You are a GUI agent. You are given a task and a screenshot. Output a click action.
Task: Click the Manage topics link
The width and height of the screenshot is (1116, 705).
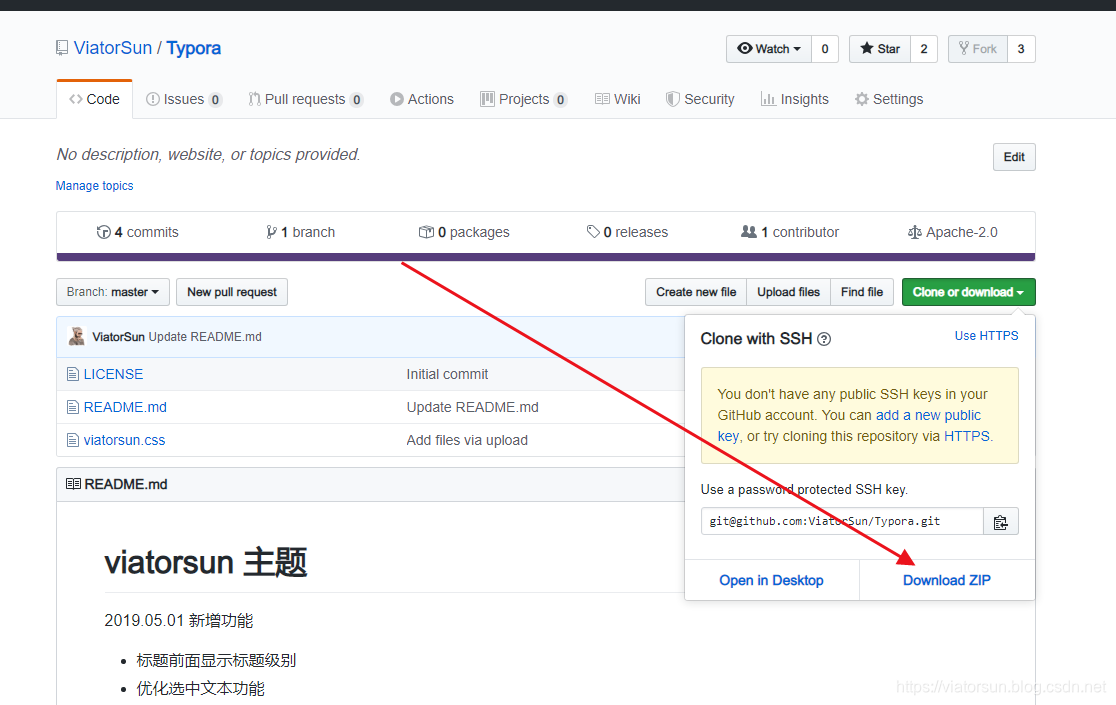(x=95, y=186)
